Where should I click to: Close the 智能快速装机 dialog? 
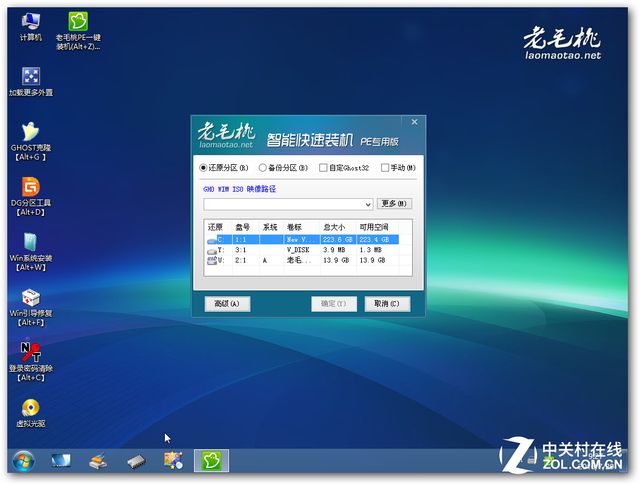(x=414, y=122)
